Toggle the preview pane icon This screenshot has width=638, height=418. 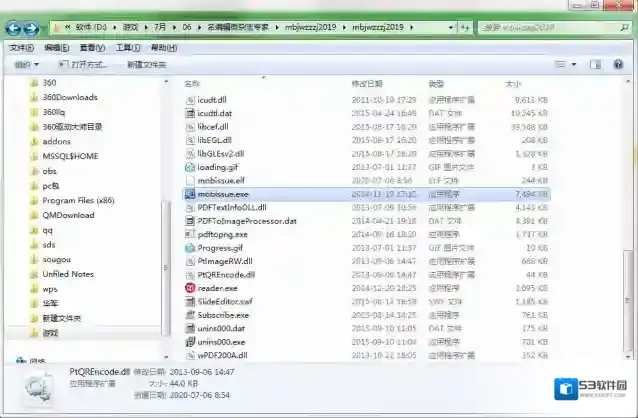click(596, 64)
